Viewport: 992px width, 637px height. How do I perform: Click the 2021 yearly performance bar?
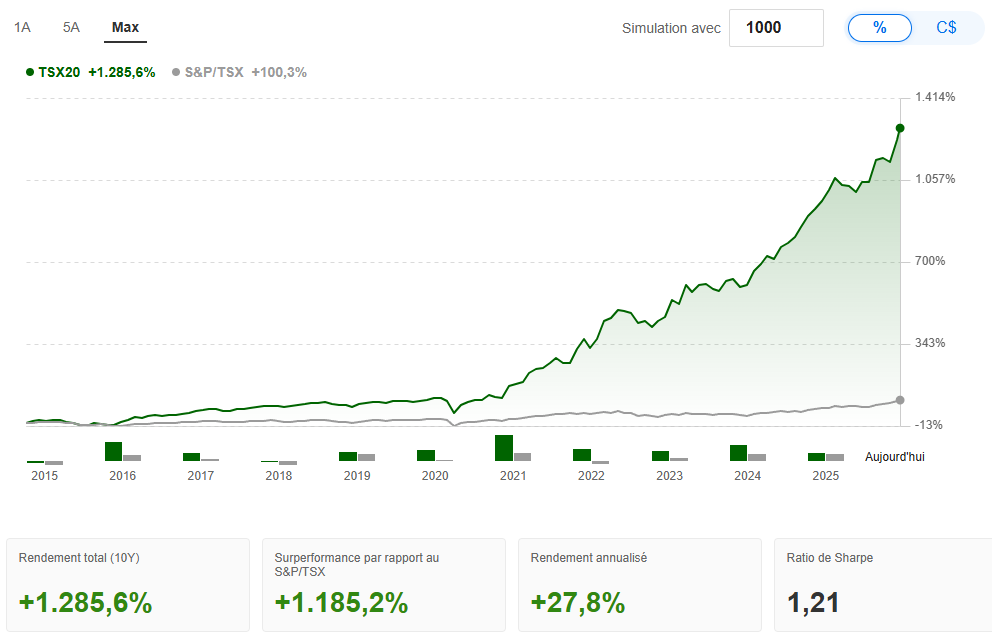pyautogui.click(x=504, y=448)
